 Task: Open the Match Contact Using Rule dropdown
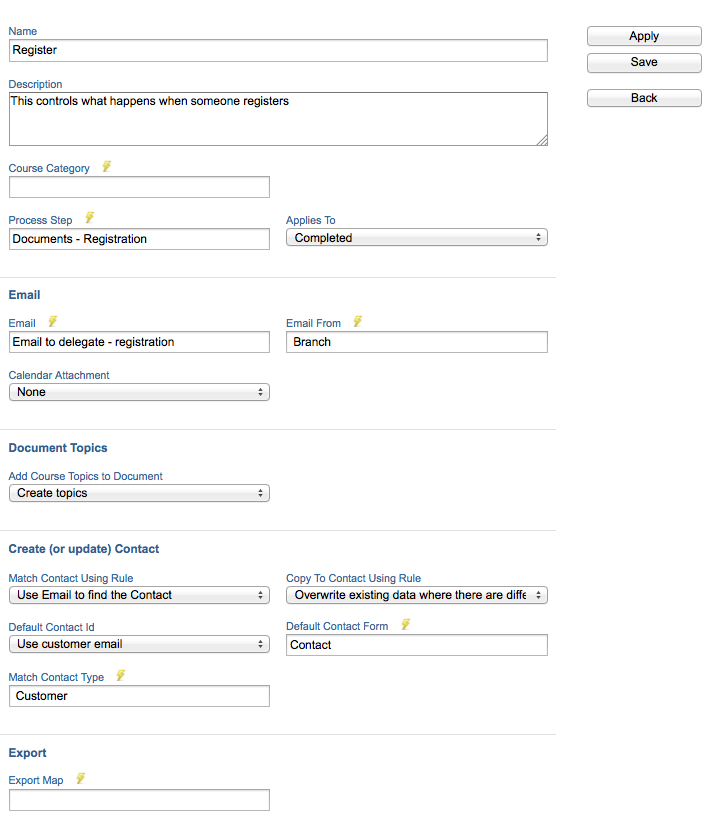pyautogui.click(x=139, y=595)
